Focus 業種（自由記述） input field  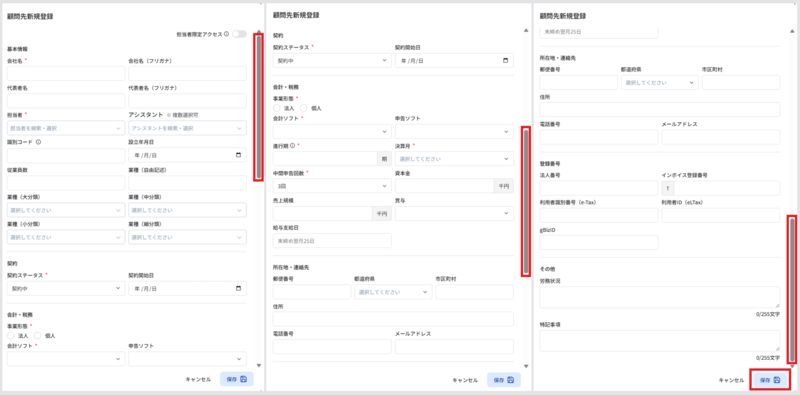187,183
